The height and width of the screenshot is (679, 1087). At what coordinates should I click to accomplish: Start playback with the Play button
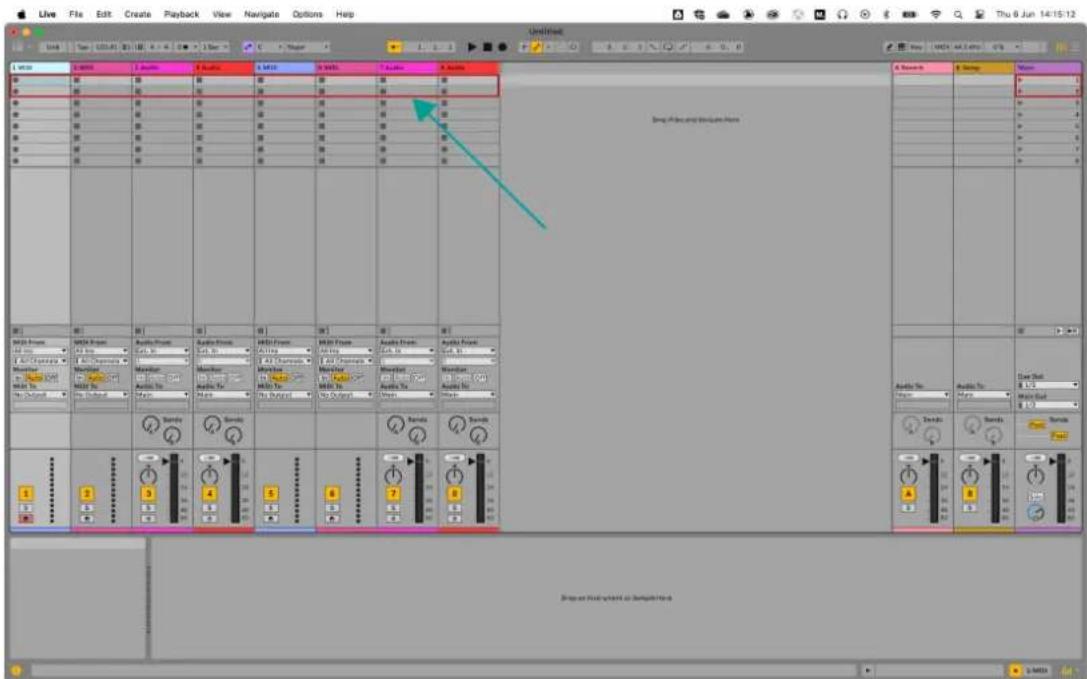pyautogui.click(x=472, y=46)
